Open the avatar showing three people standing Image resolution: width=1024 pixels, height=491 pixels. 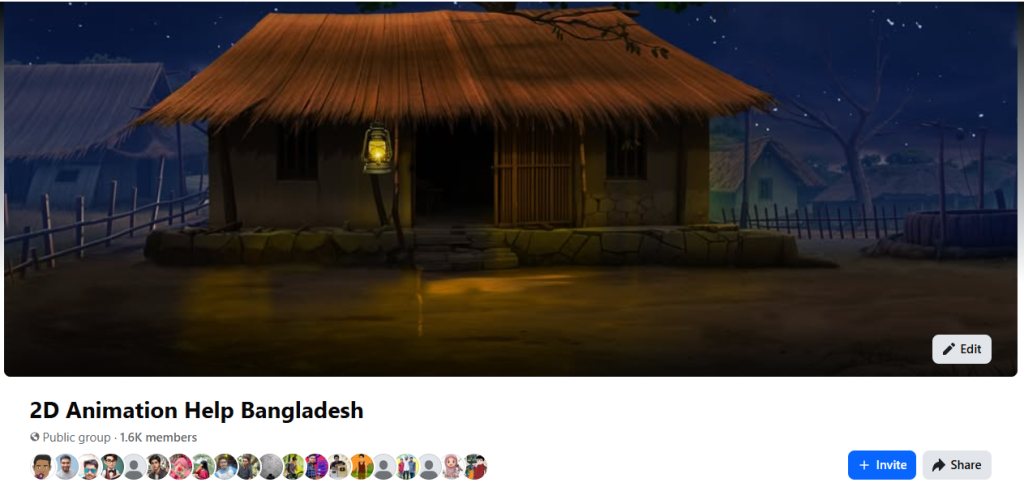pyautogui.click(x=407, y=466)
